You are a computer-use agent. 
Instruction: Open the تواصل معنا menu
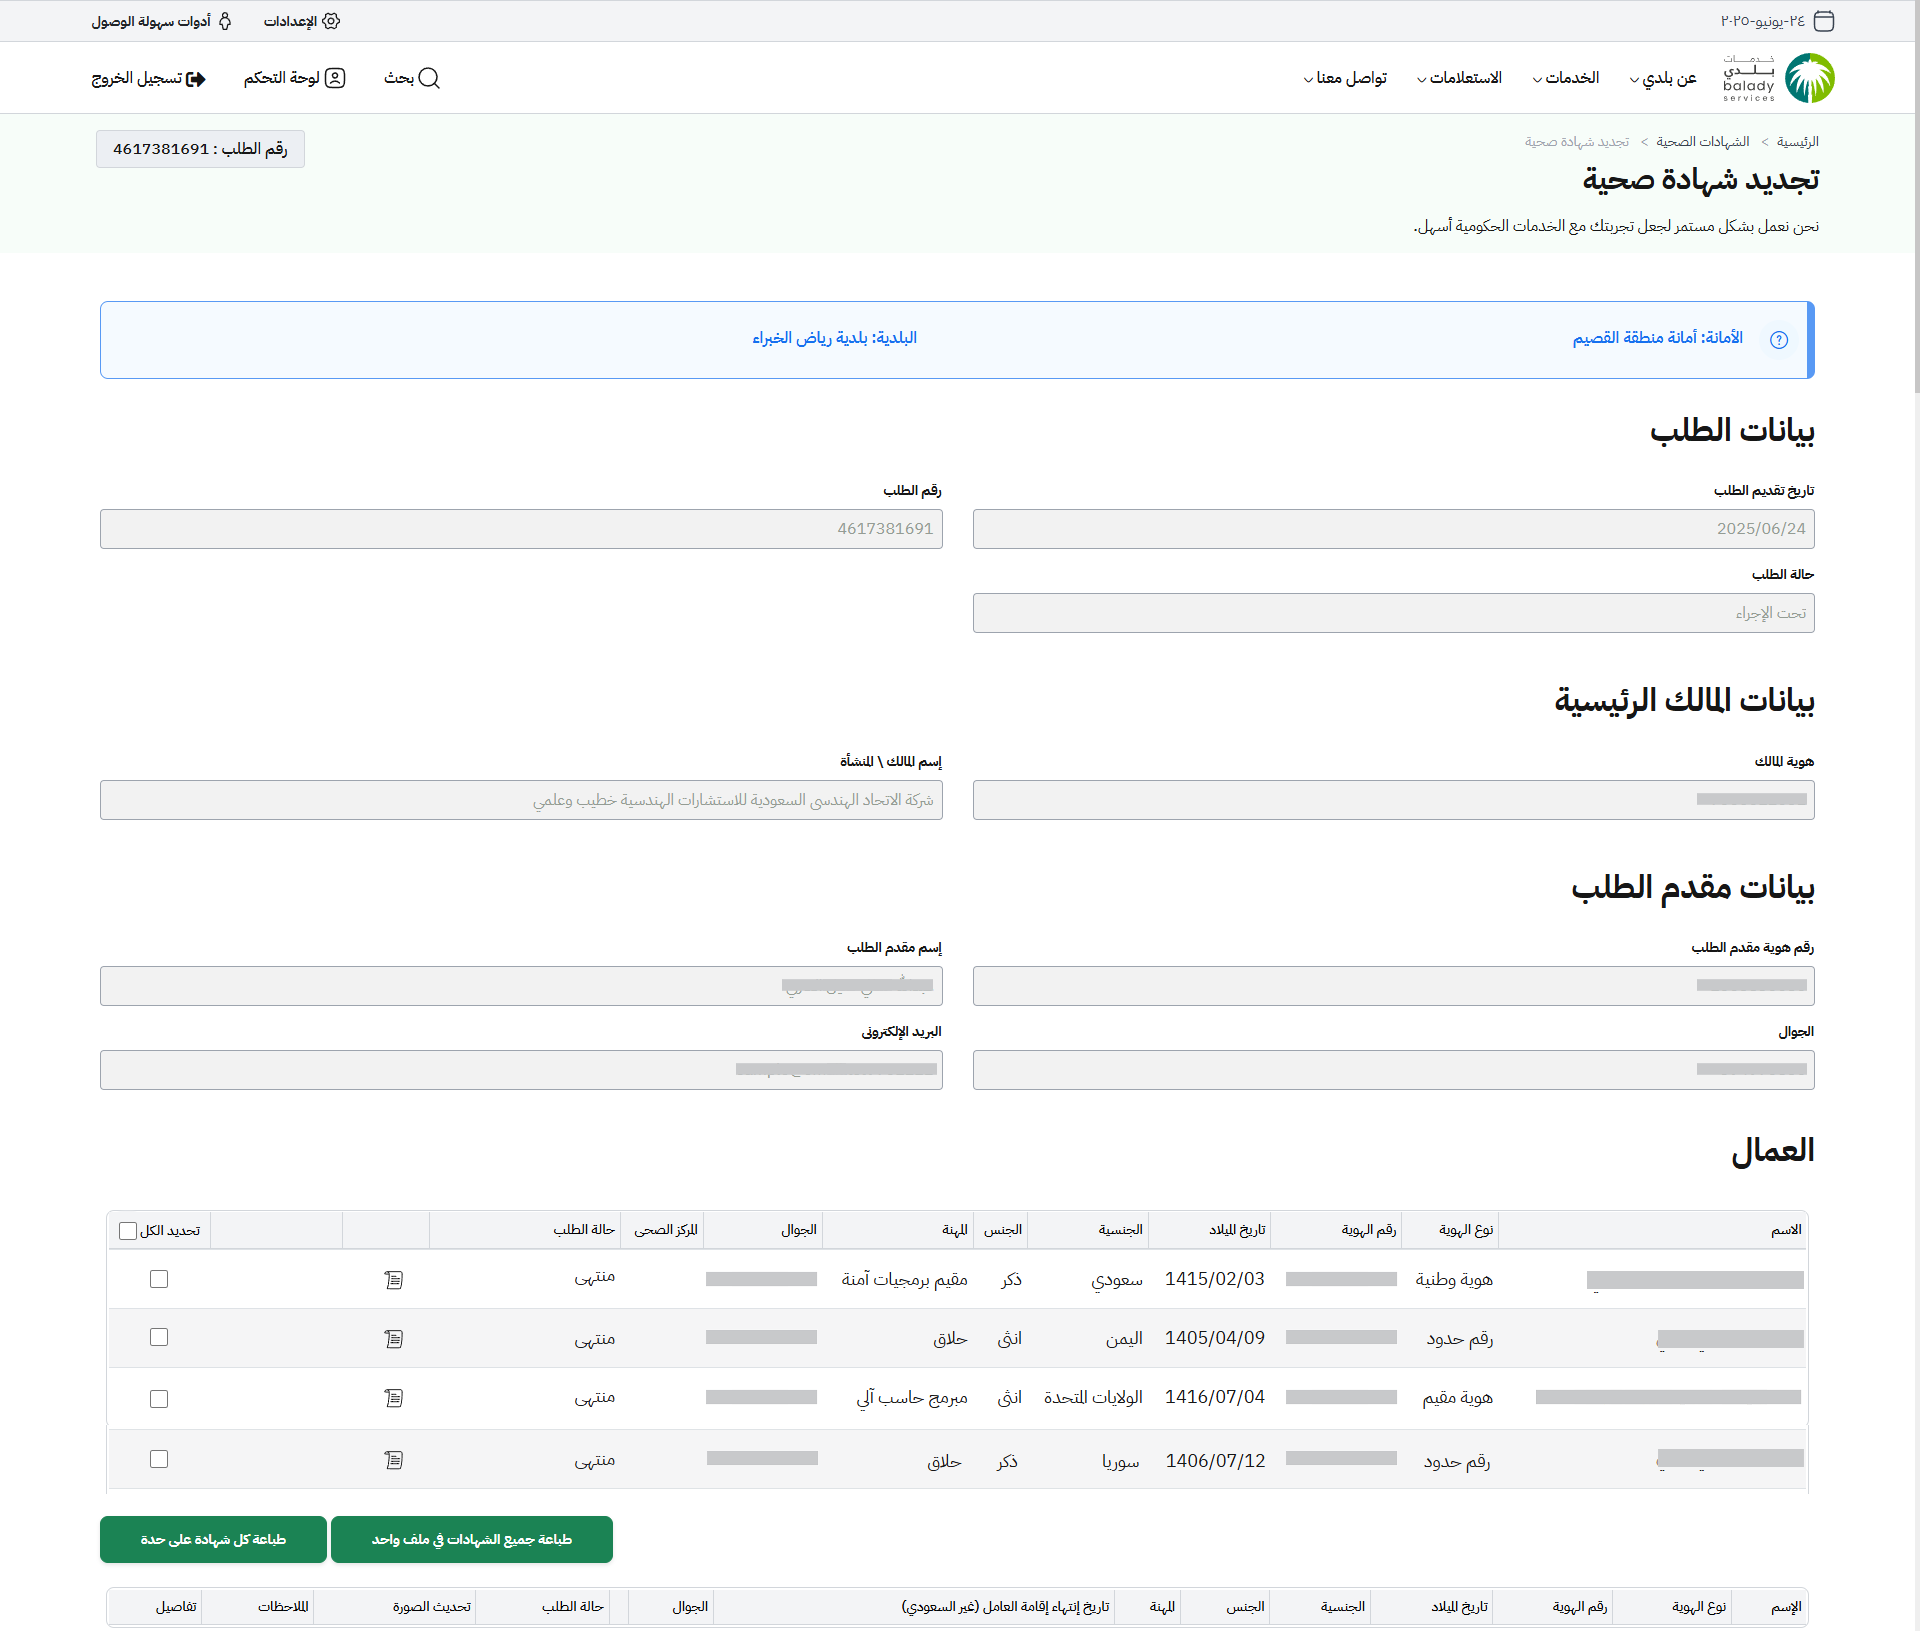point(1345,78)
